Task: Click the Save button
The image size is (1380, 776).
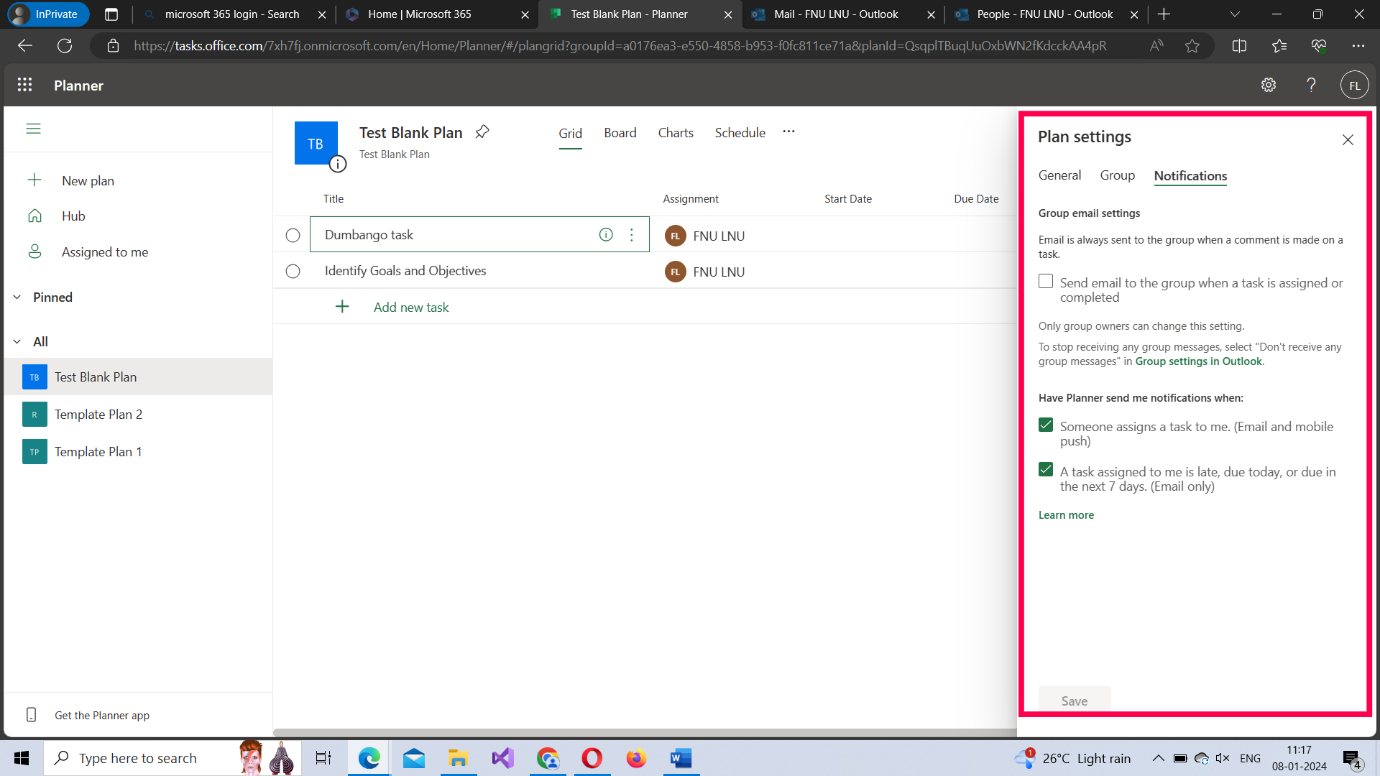Action: click(1074, 701)
